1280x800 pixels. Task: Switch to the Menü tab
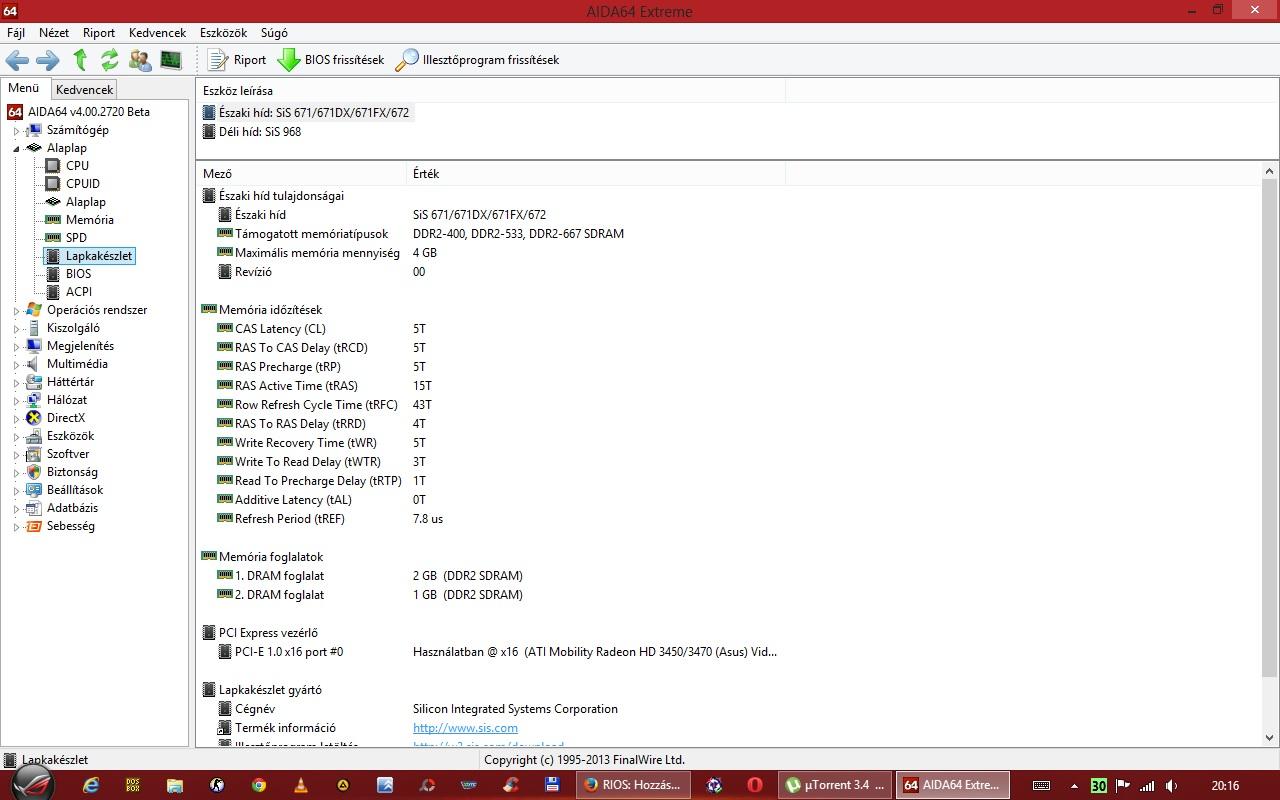pyautogui.click(x=24, y=88)
